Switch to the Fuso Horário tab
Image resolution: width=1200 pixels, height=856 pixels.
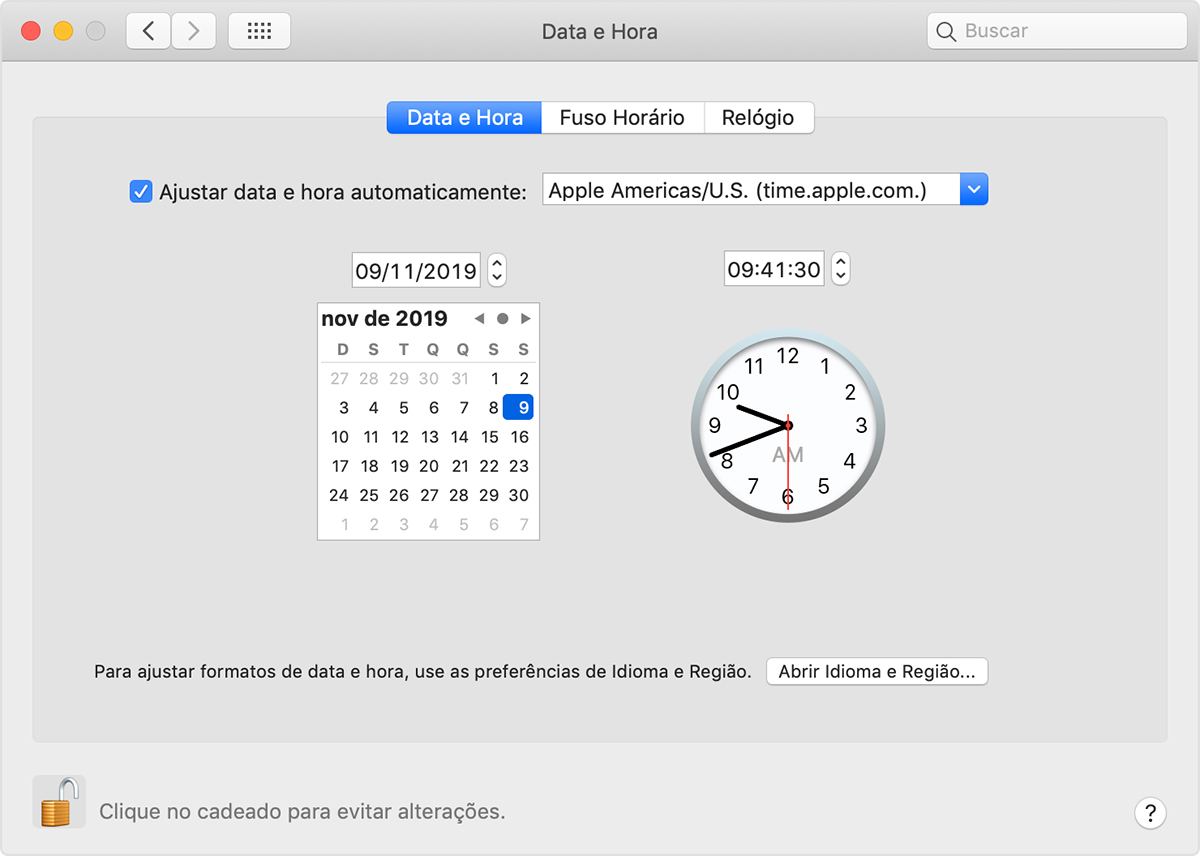click(622, 118)
